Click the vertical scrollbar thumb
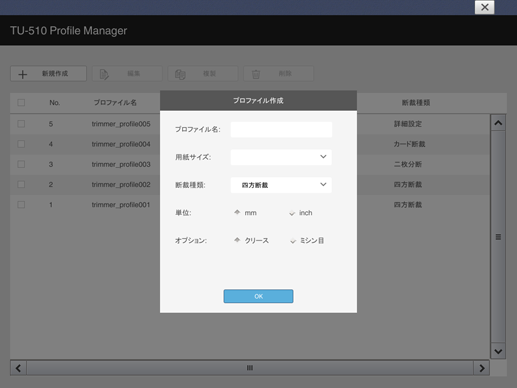Screen dimensions: 517x388 click(498, 237)
